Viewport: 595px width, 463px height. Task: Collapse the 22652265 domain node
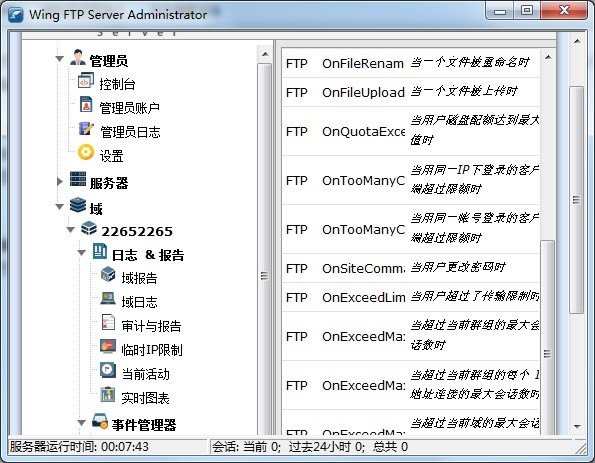tap(70, 230)
